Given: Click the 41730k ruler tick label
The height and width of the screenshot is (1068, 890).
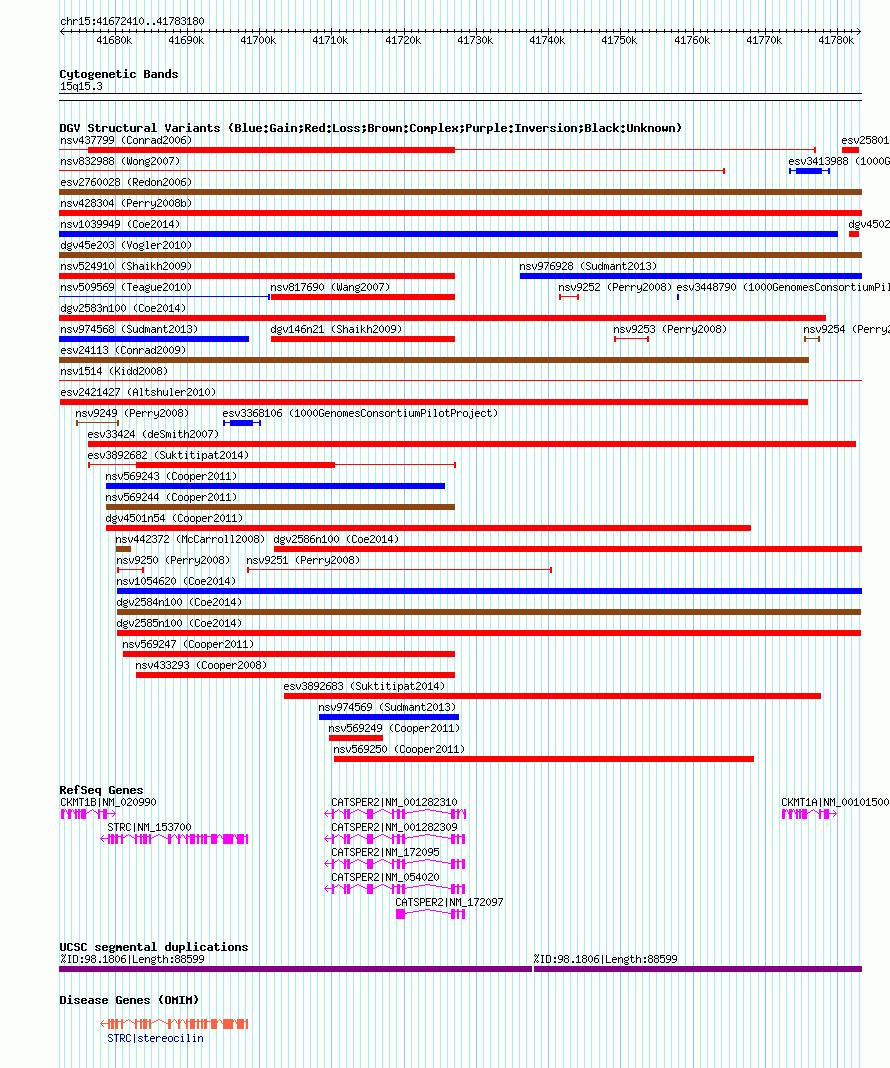Looking at the screenshot, I should 475,41.
